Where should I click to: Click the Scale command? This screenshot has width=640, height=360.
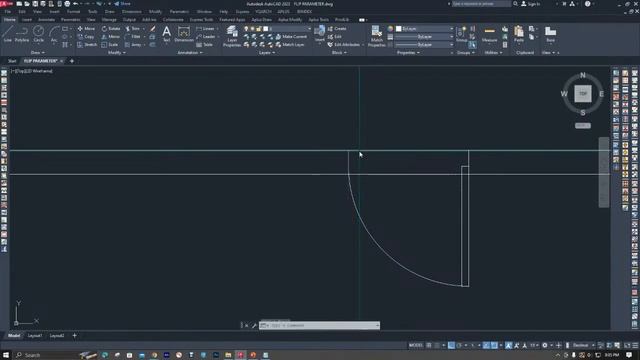click(x=110, y=44)
